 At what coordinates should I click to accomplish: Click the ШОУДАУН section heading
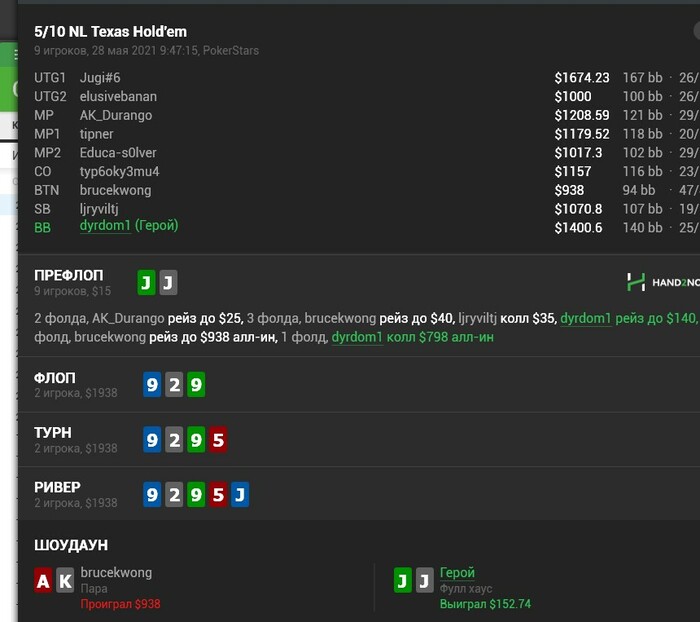[x=71, y=545]
